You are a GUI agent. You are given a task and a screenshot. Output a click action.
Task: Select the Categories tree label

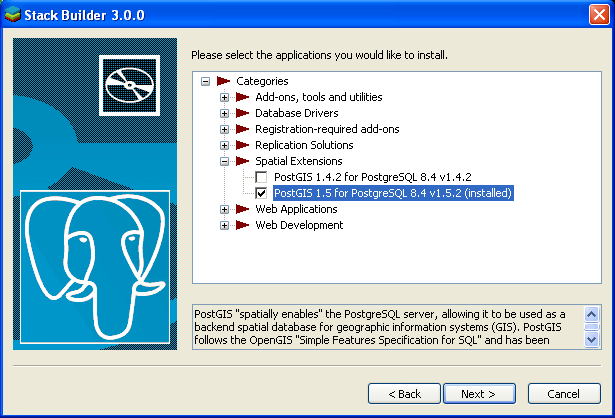click(262, 81)
